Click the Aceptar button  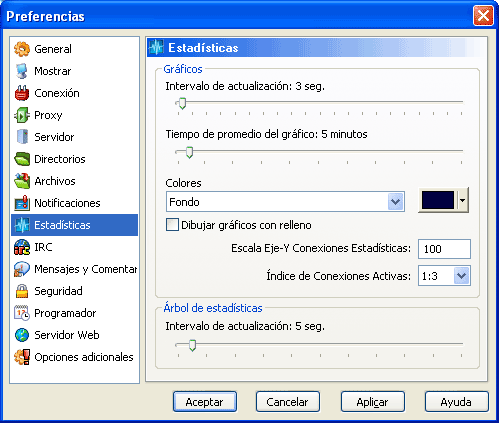click(205, 402)
